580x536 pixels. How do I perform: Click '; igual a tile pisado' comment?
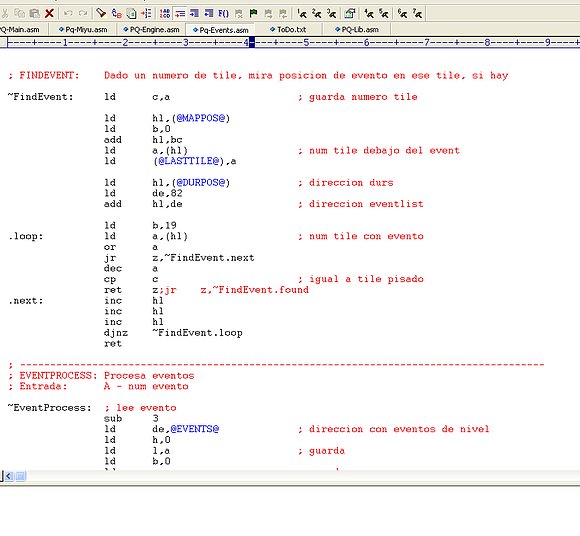(x=361, y=279)
